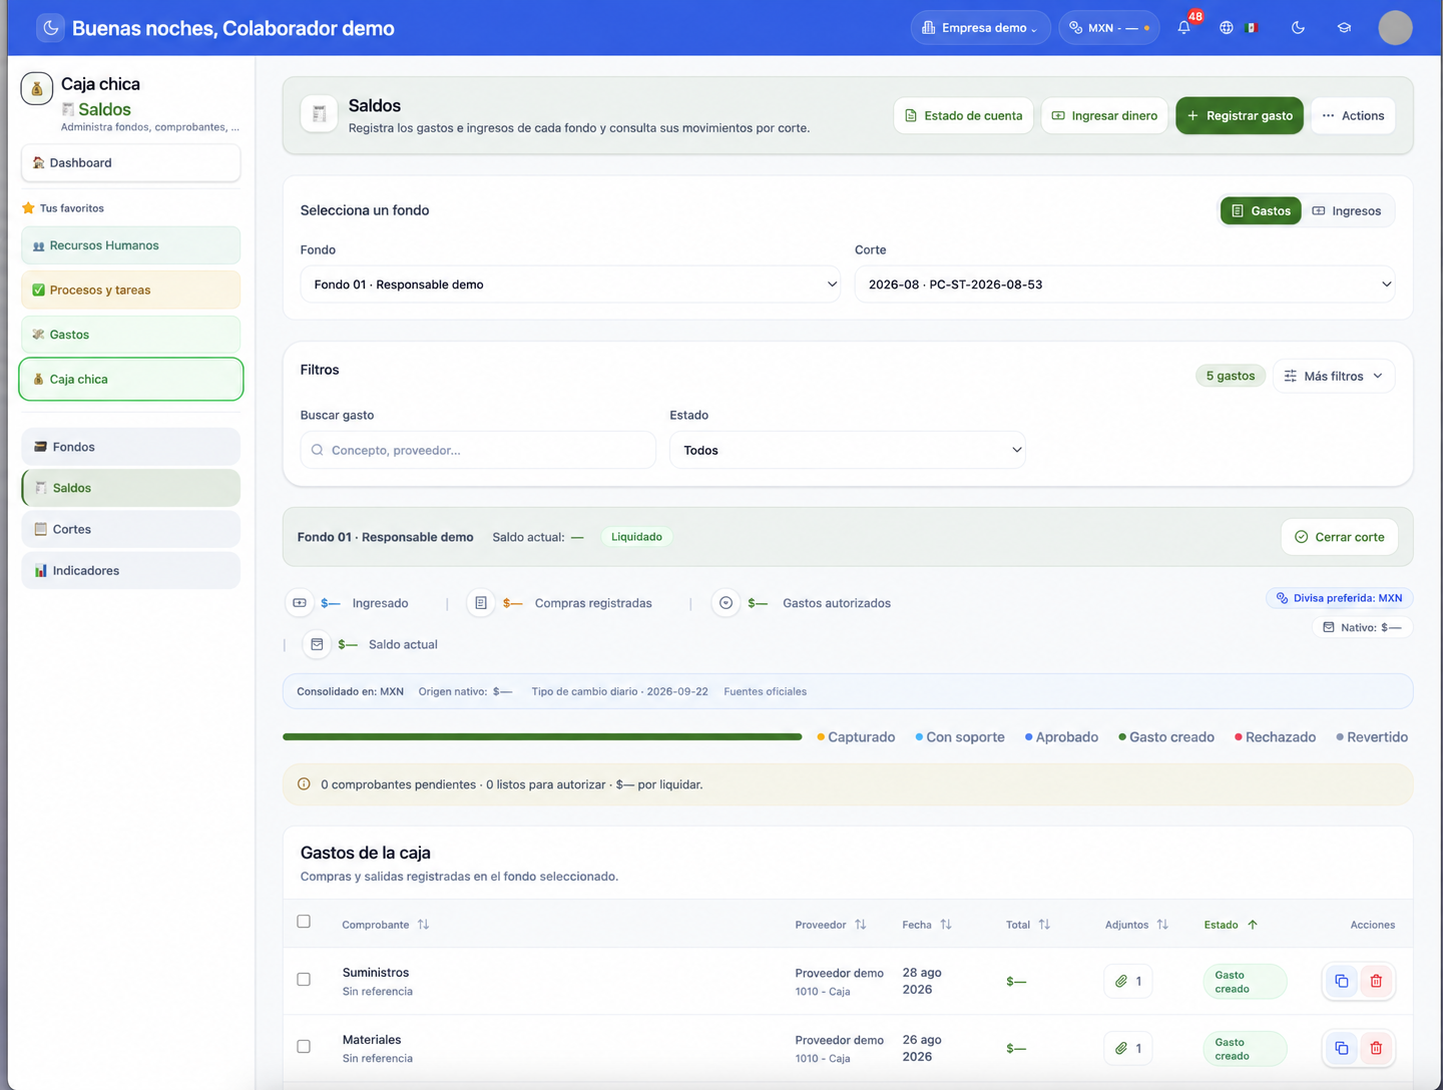Screen dimensions: 1443x1090
Task: Delete the Suministros expense
Action: tap(1376, 981)
